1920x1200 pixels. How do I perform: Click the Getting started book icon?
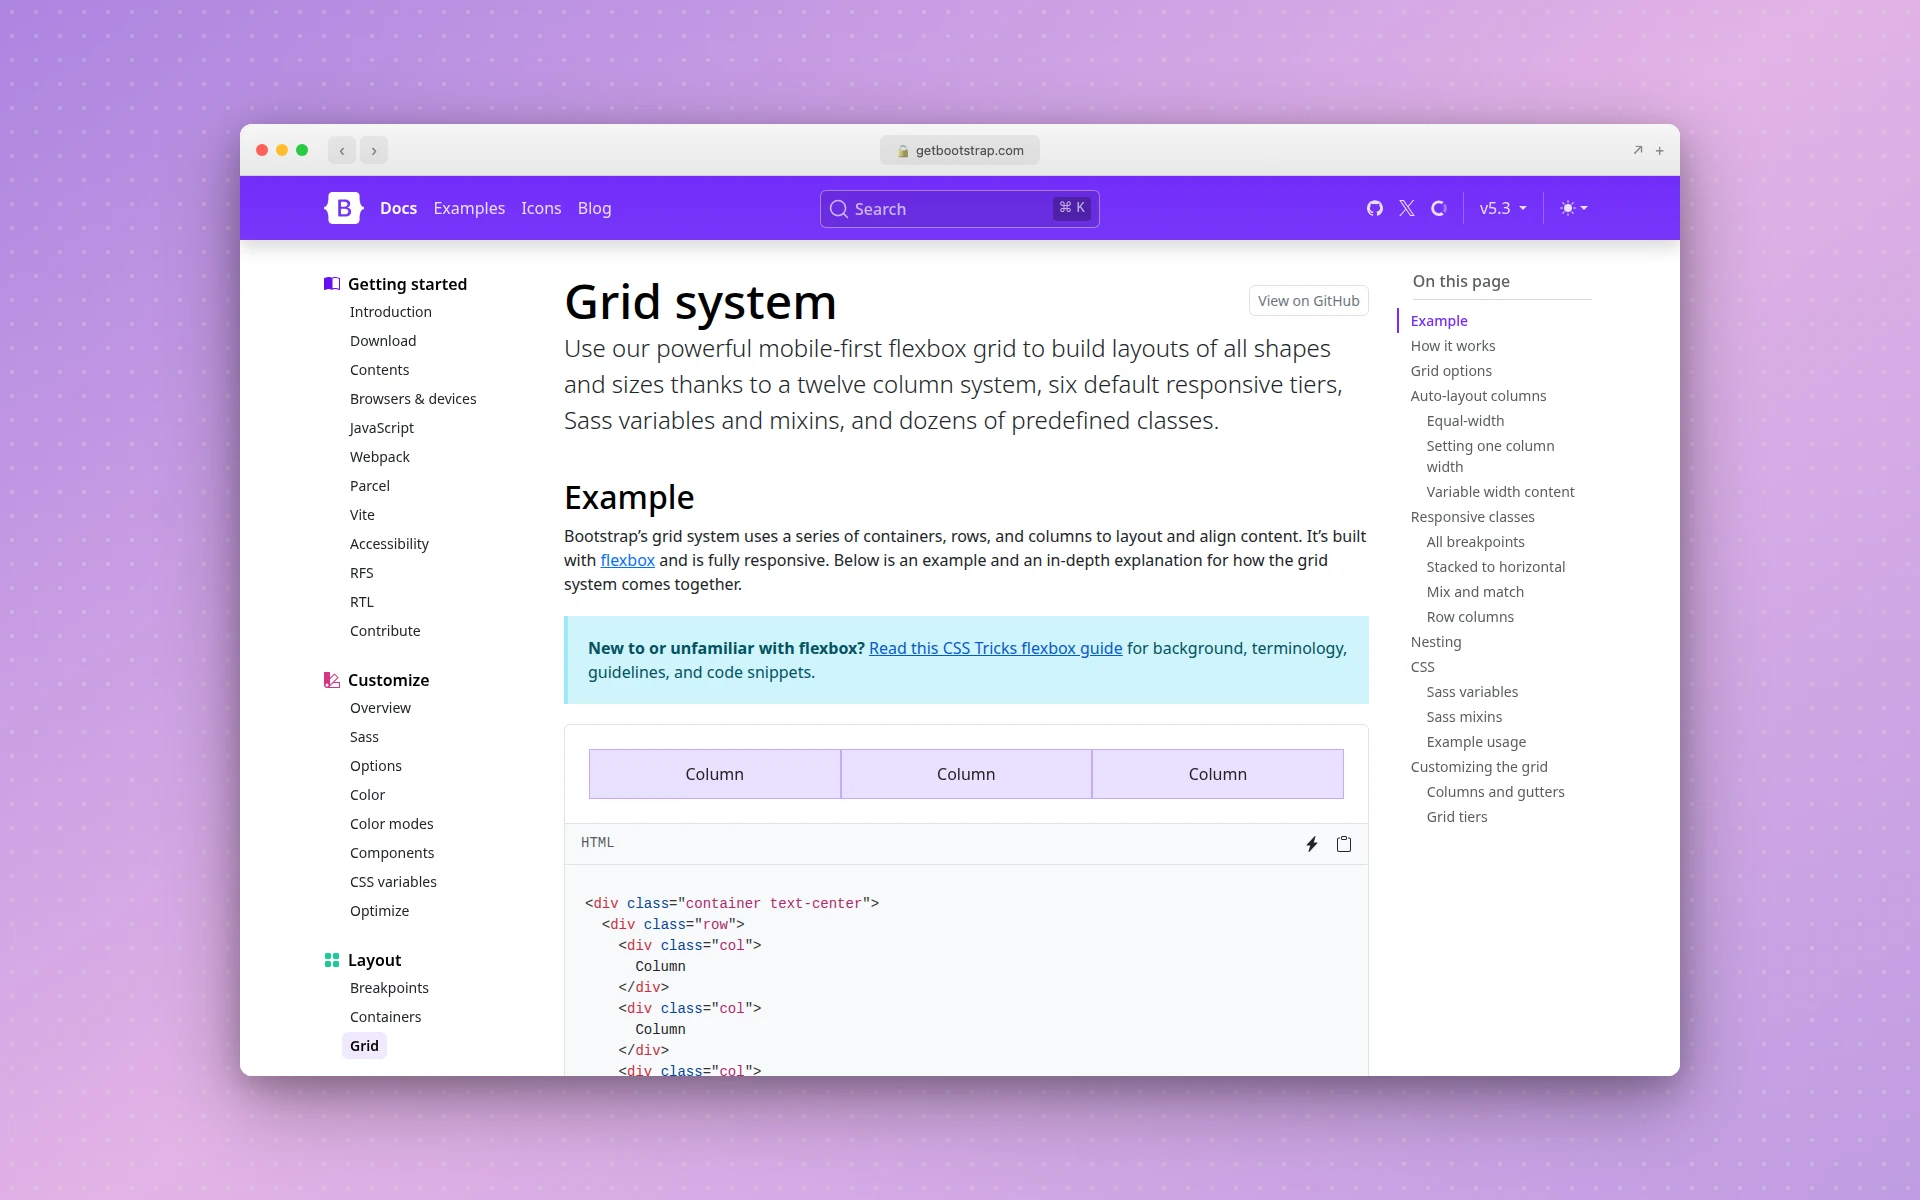click(332, 284)
